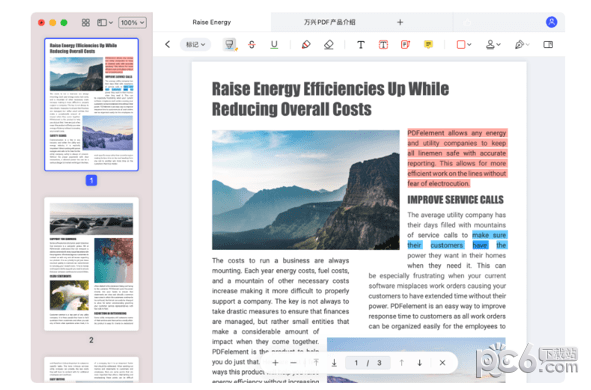Viewport: 591px width, 390px height.
Task: Select the text comment T tool
Action: click(x=361, y=45)
